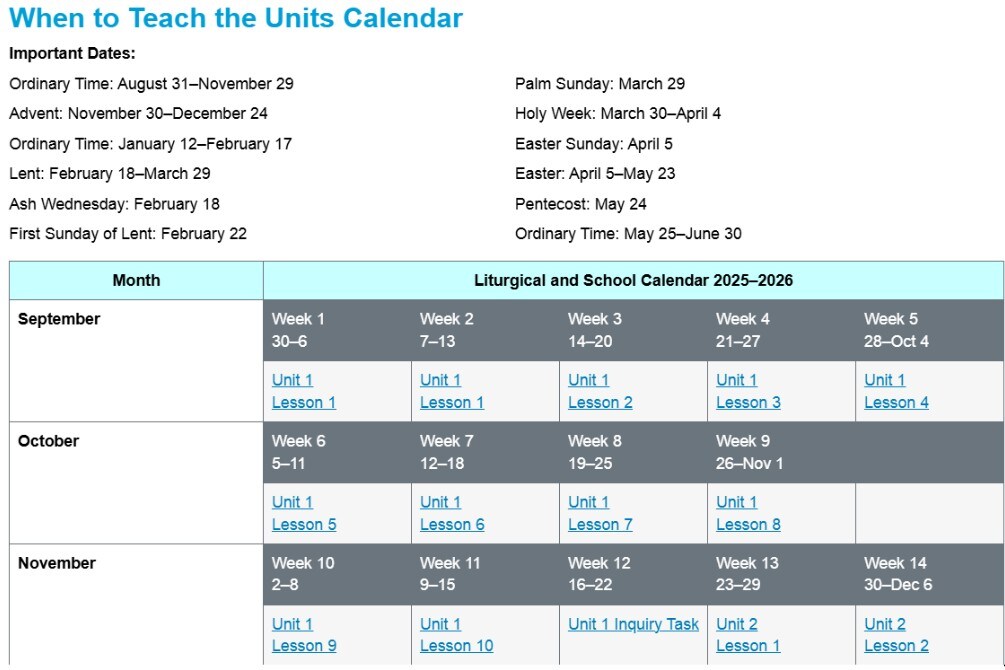The width and height of the screenshot is (1005, 670).
Task: Open the Unit 1 Inquiry Task link
Action: tap(633, 624)
